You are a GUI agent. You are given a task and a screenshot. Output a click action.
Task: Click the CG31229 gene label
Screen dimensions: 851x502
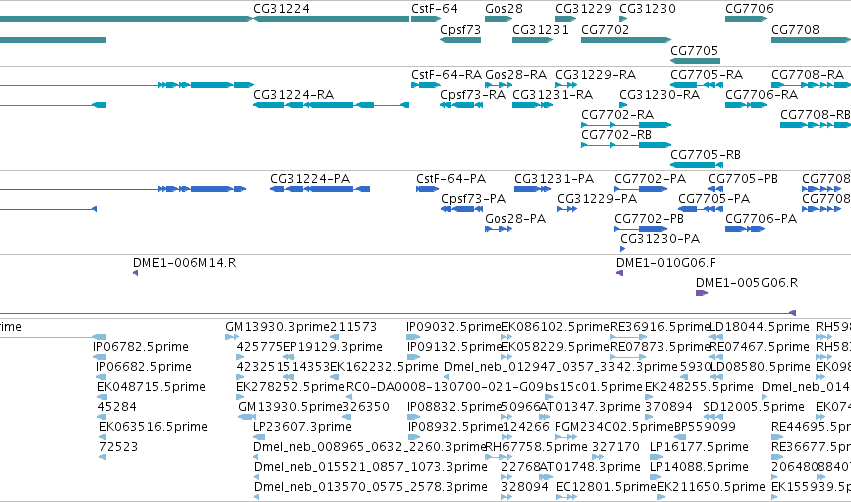click(x=583, y=9)
